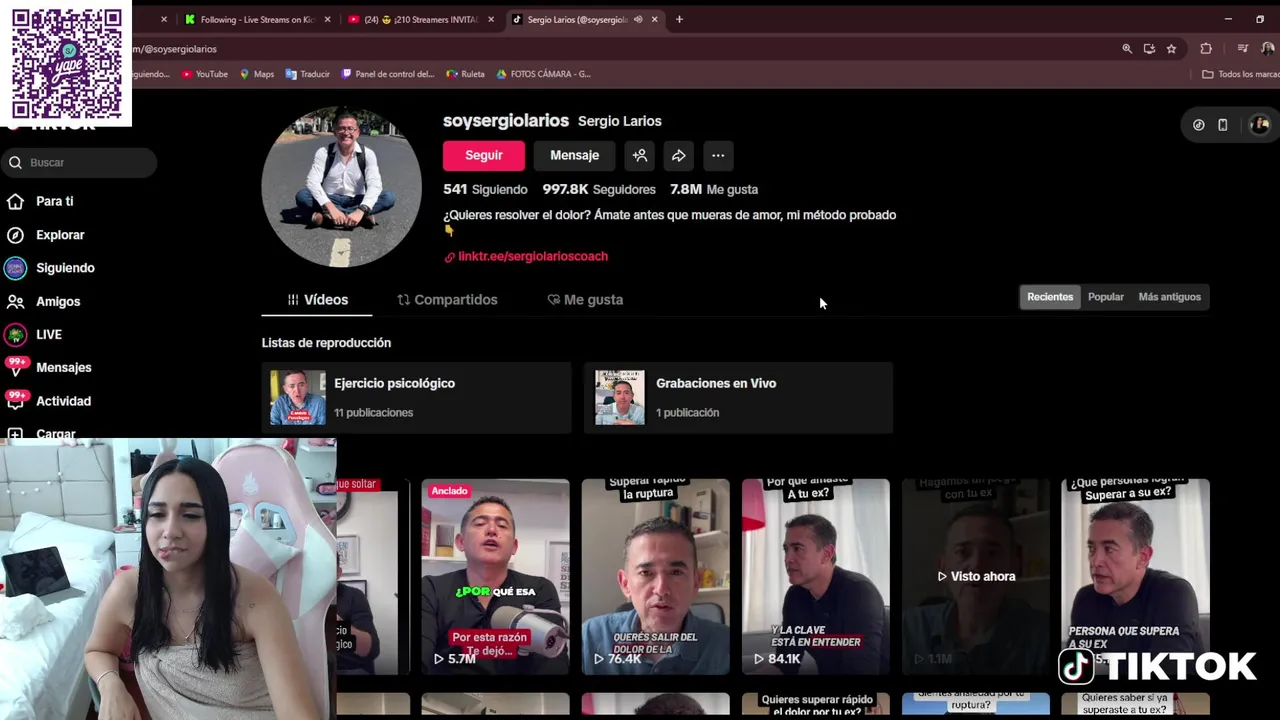
Task: Open the browser extensions puzzle icon
Action: click(x=1206, y=49)
